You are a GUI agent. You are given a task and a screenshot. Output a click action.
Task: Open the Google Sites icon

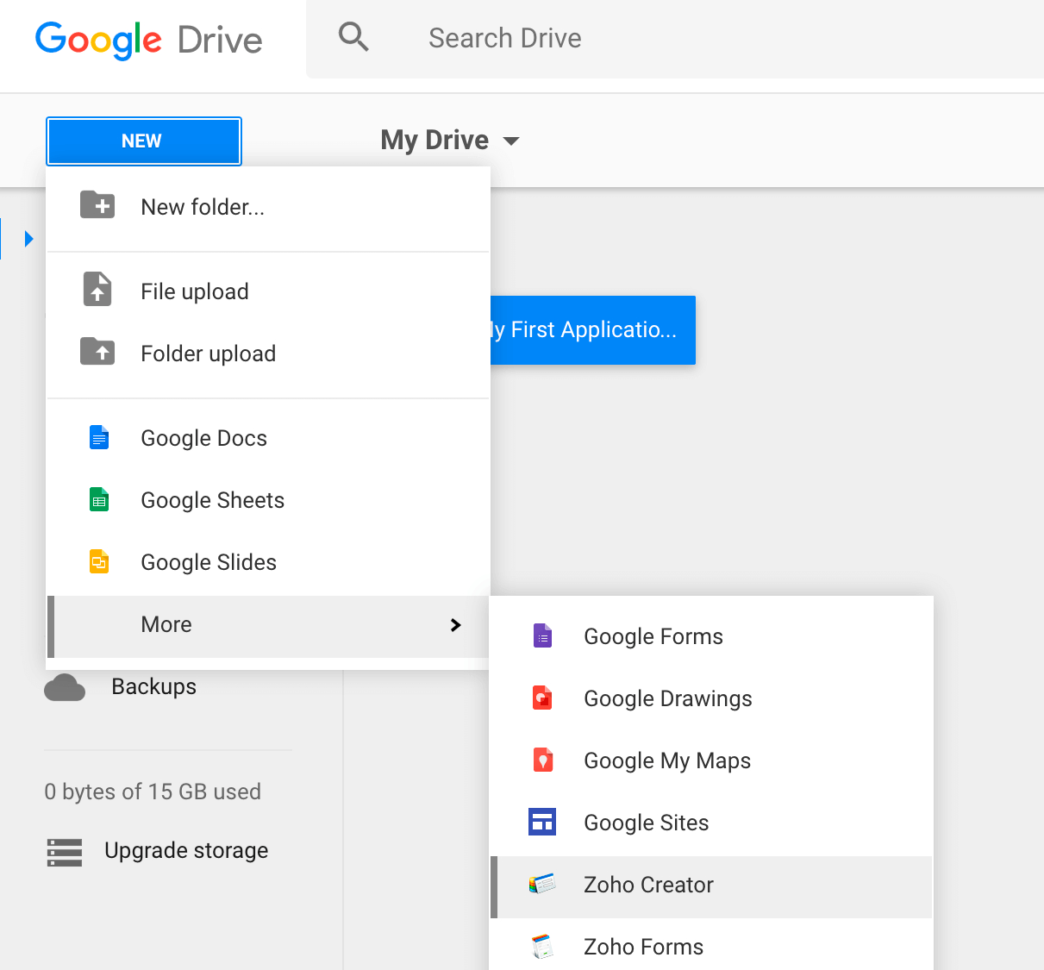click(x=542, y=822)
